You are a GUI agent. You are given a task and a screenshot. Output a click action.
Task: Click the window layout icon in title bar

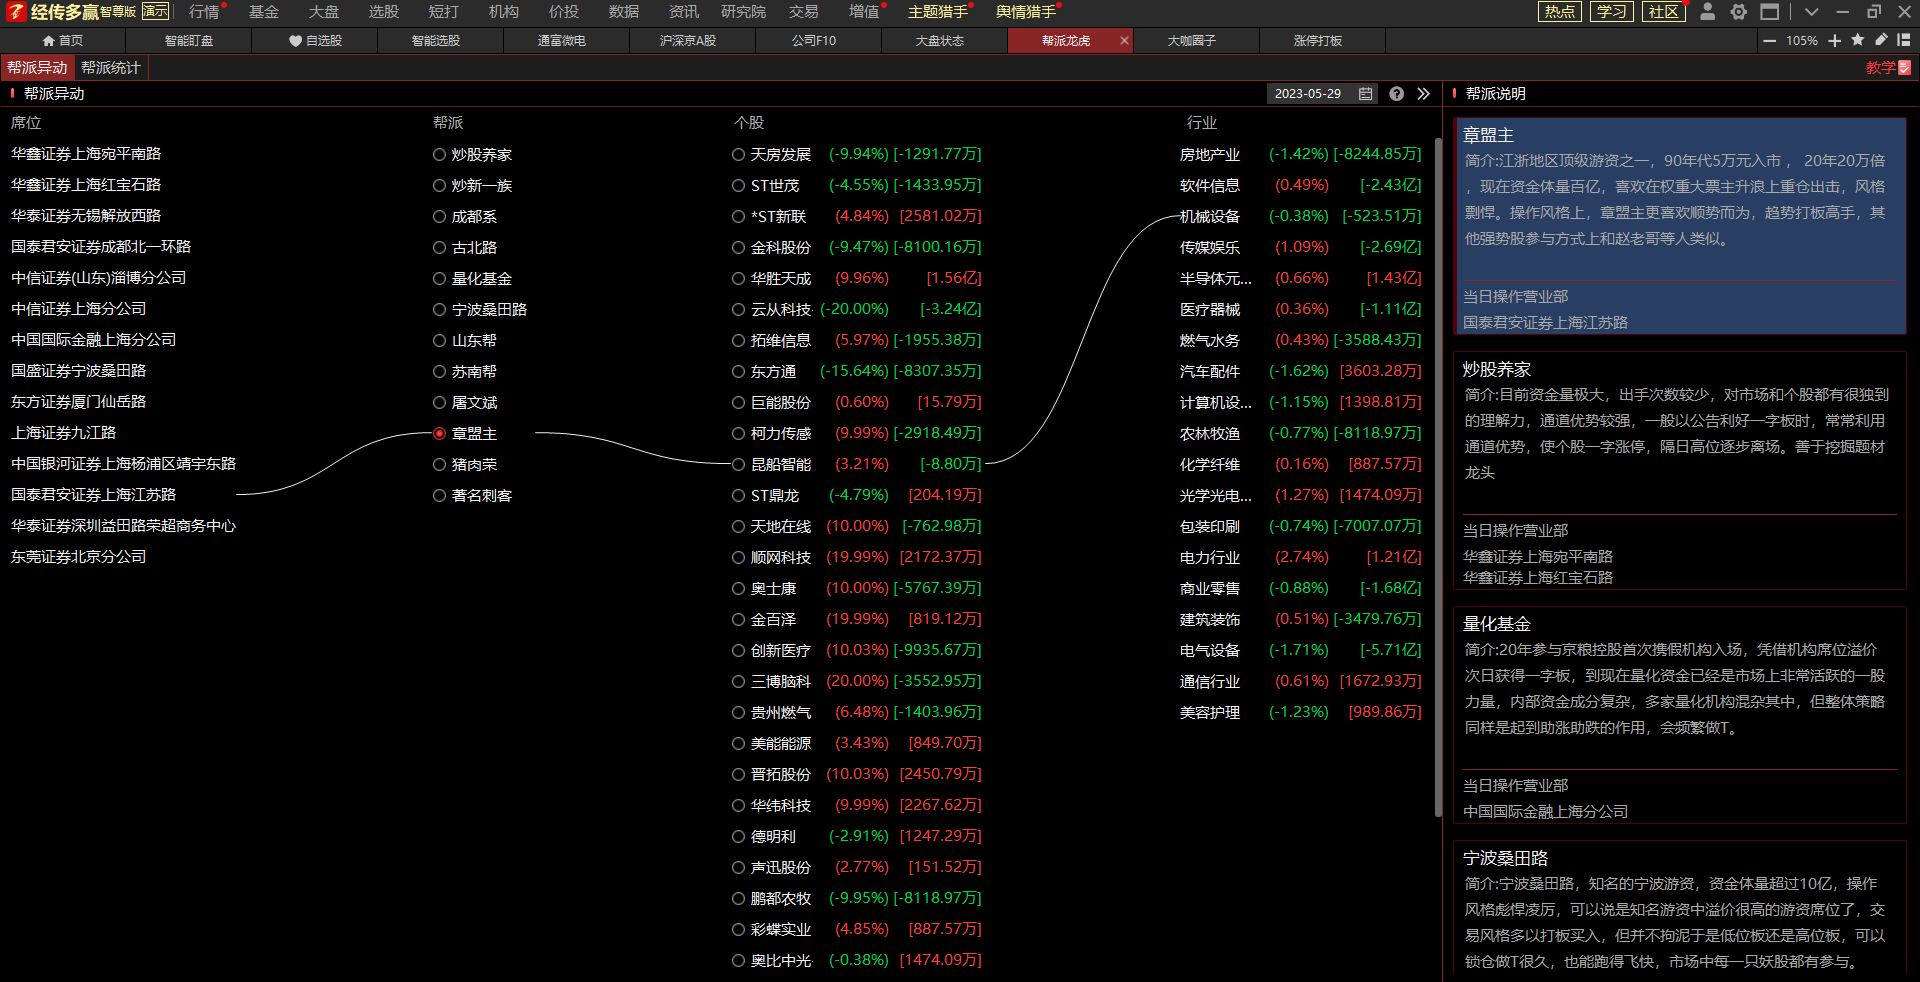[x=1770, y=12]
